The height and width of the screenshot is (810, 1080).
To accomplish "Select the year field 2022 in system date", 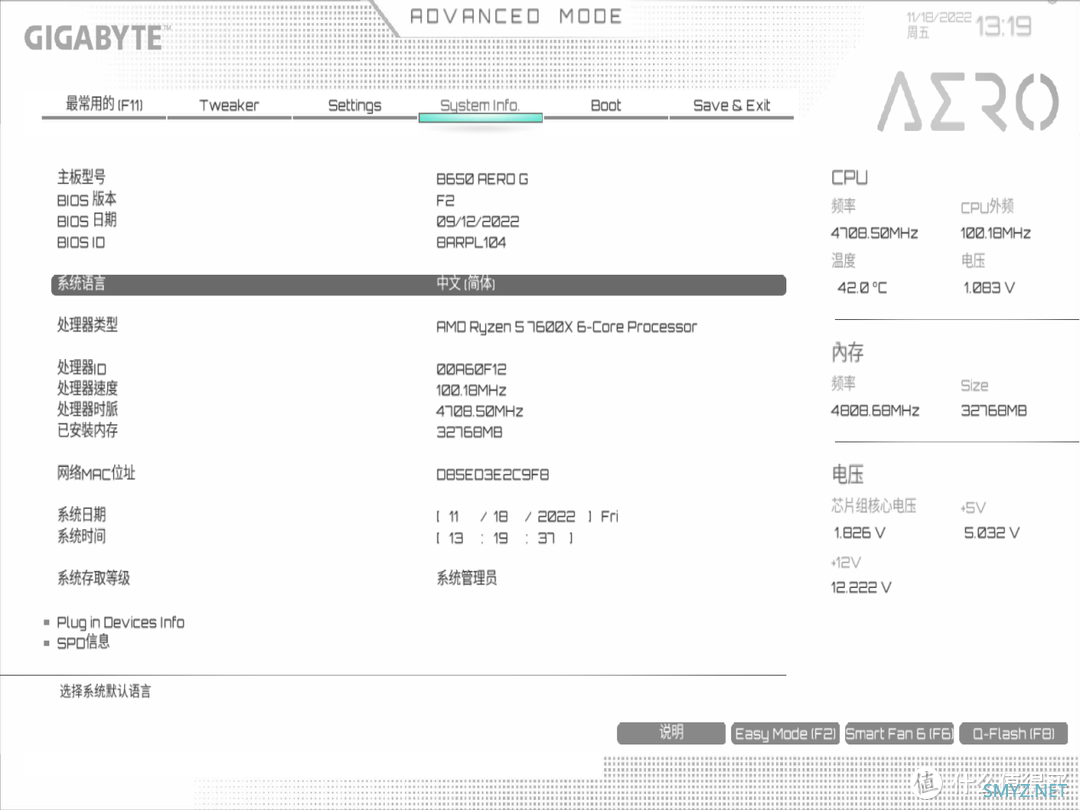I will 556,516.
